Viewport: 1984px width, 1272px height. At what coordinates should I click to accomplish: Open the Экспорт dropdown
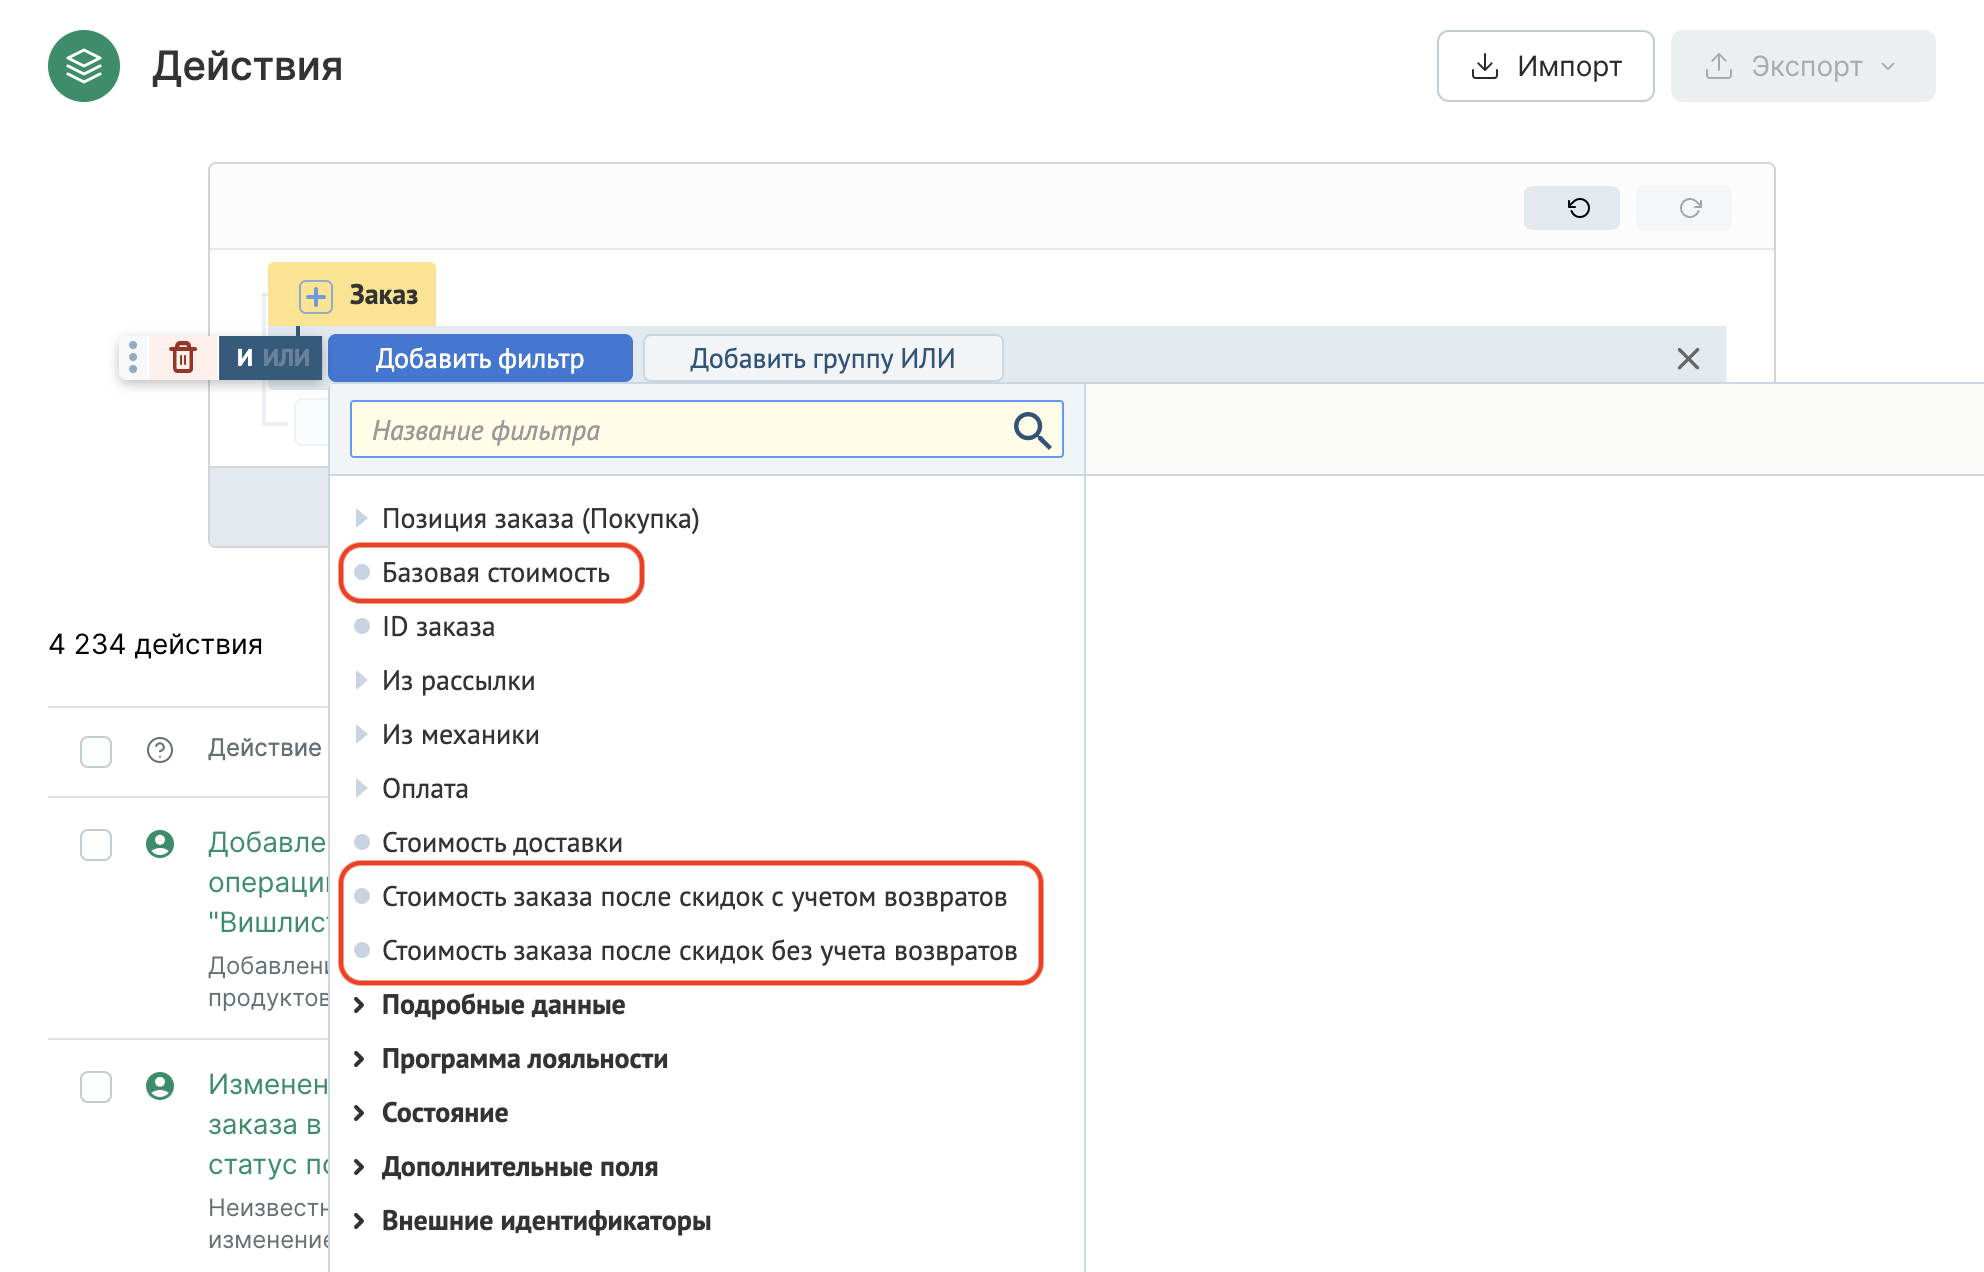(1802, 66)
